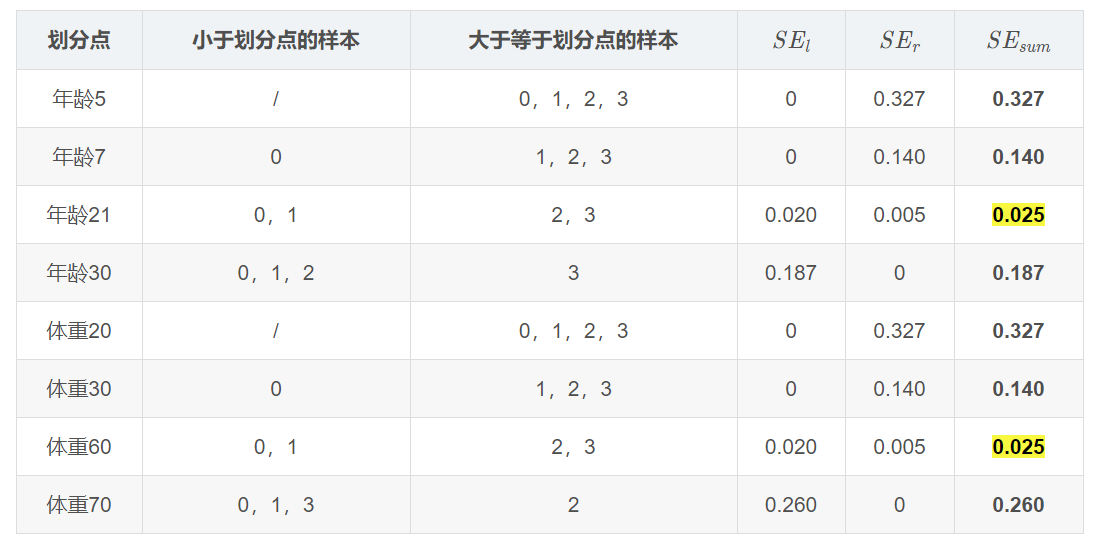Image resolution: width=1096 pixels, height=551 pixels.
Task: Click highlighted 0.025 in 体重60 row
Action: [1018, 447]
